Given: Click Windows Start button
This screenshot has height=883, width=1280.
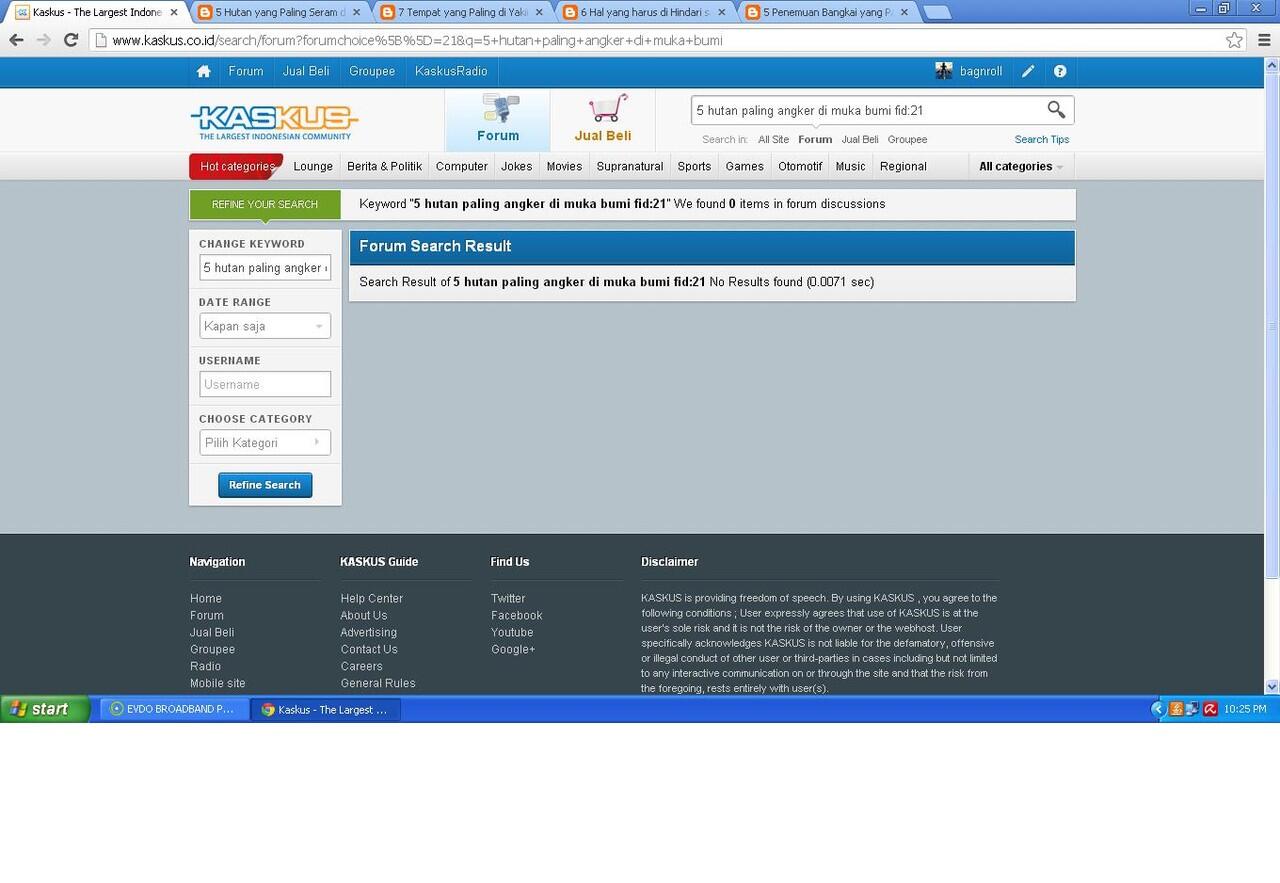Looking at the screenshot, I should (x=46, y=709).
